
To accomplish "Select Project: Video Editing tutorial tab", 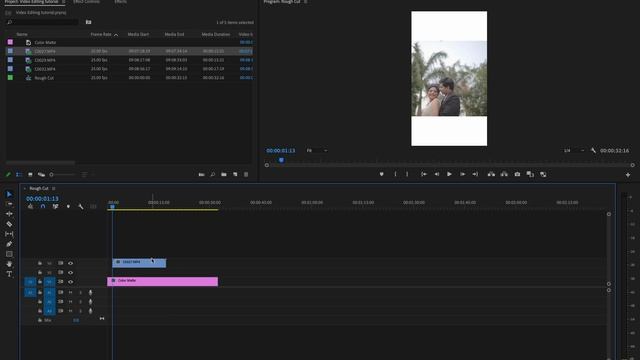I will [x=31, y=2].
